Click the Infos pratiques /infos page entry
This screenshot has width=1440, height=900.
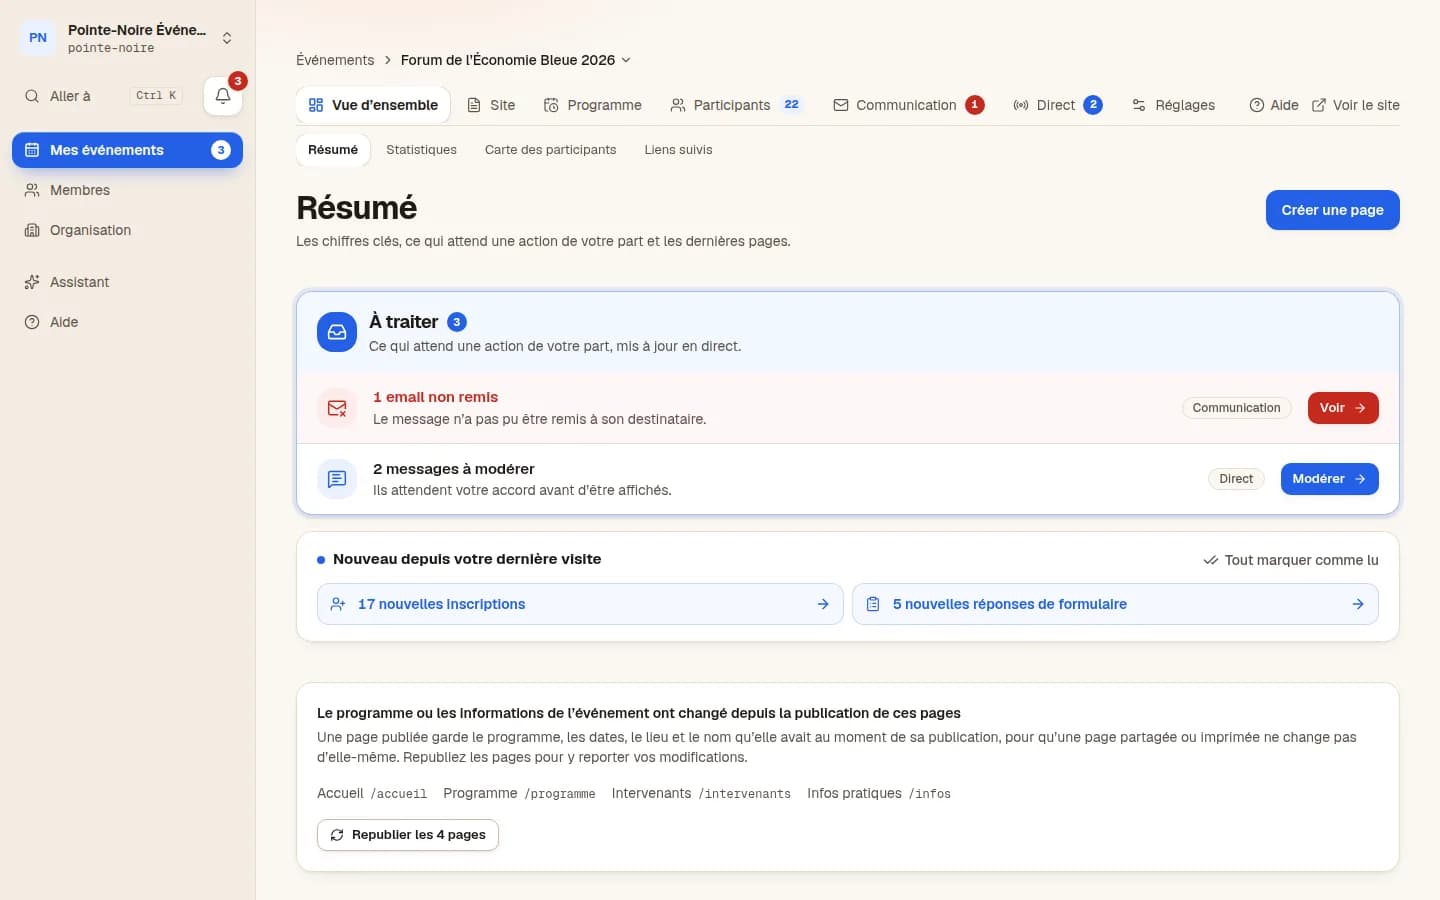pos(879,793)
